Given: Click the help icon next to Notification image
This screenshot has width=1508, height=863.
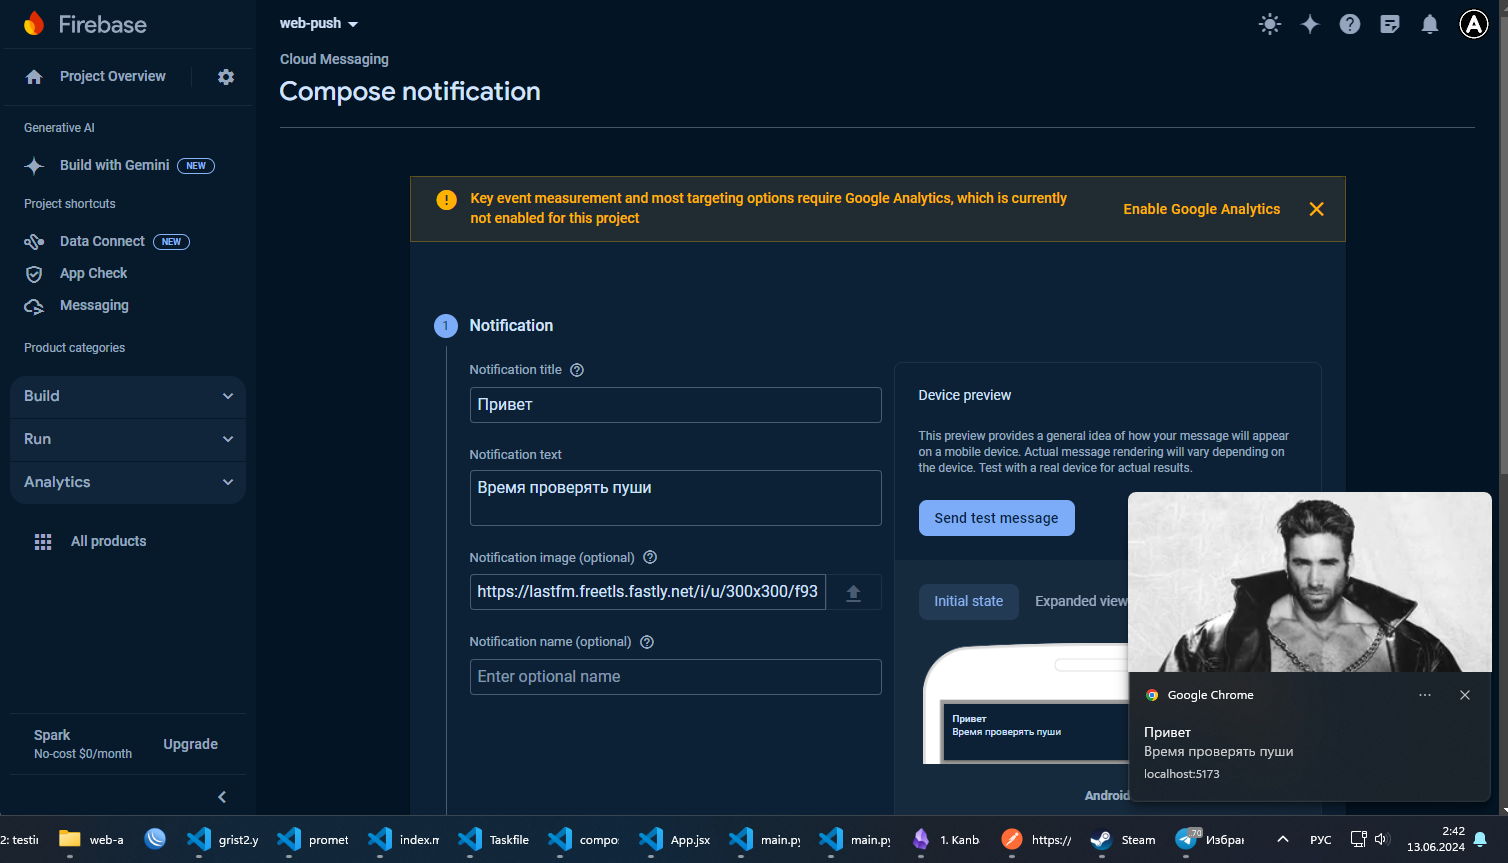Looking at the screenshot, I should tap(650, 557).
